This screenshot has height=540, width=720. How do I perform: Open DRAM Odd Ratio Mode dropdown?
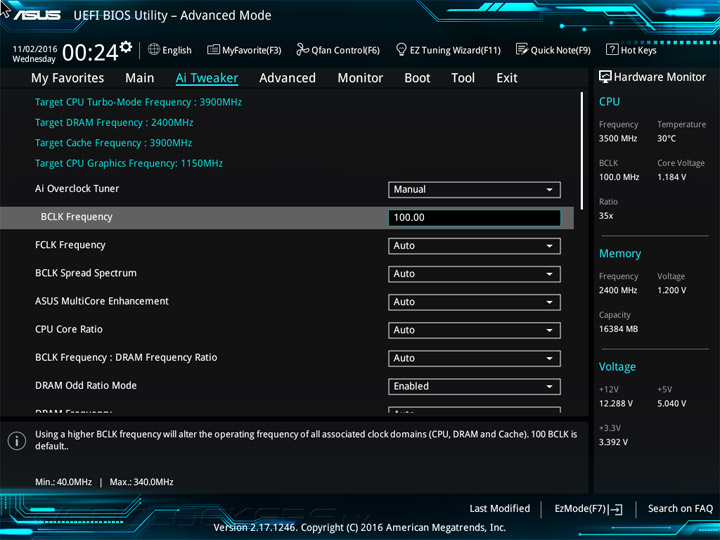pyautogui.click(x=474, y=386)
